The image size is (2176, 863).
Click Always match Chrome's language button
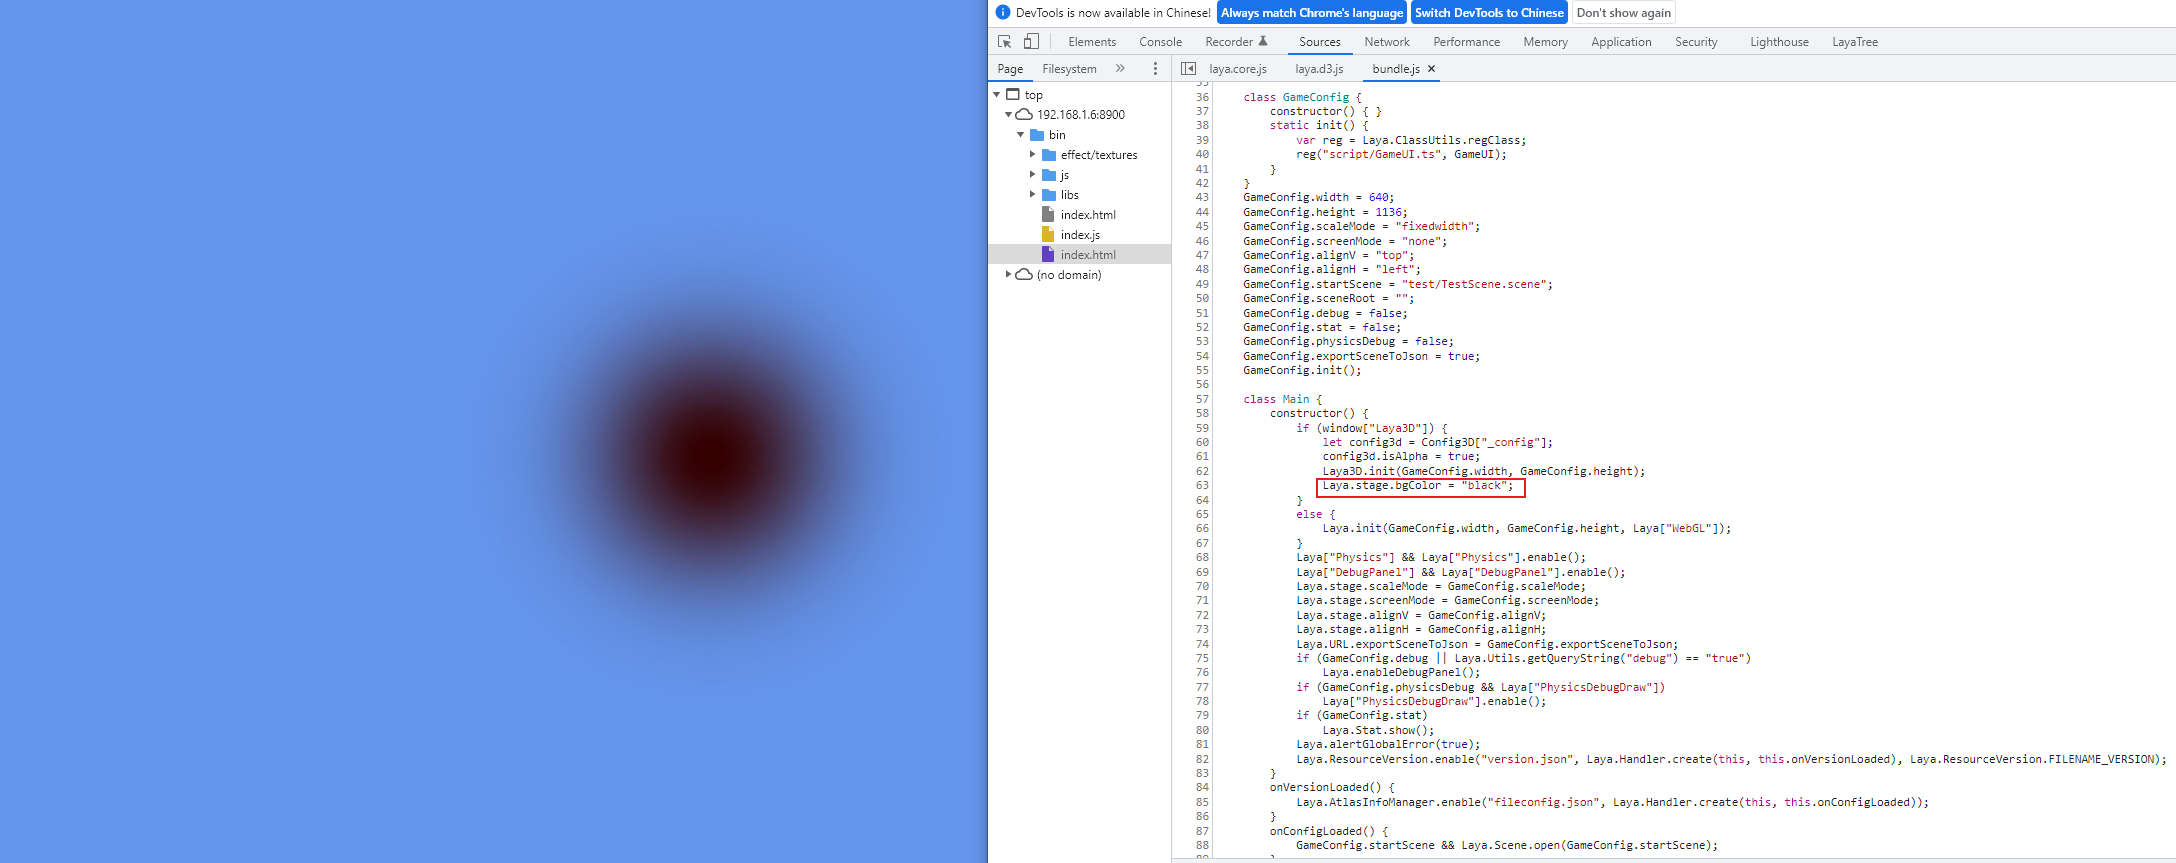point(1311,12)
